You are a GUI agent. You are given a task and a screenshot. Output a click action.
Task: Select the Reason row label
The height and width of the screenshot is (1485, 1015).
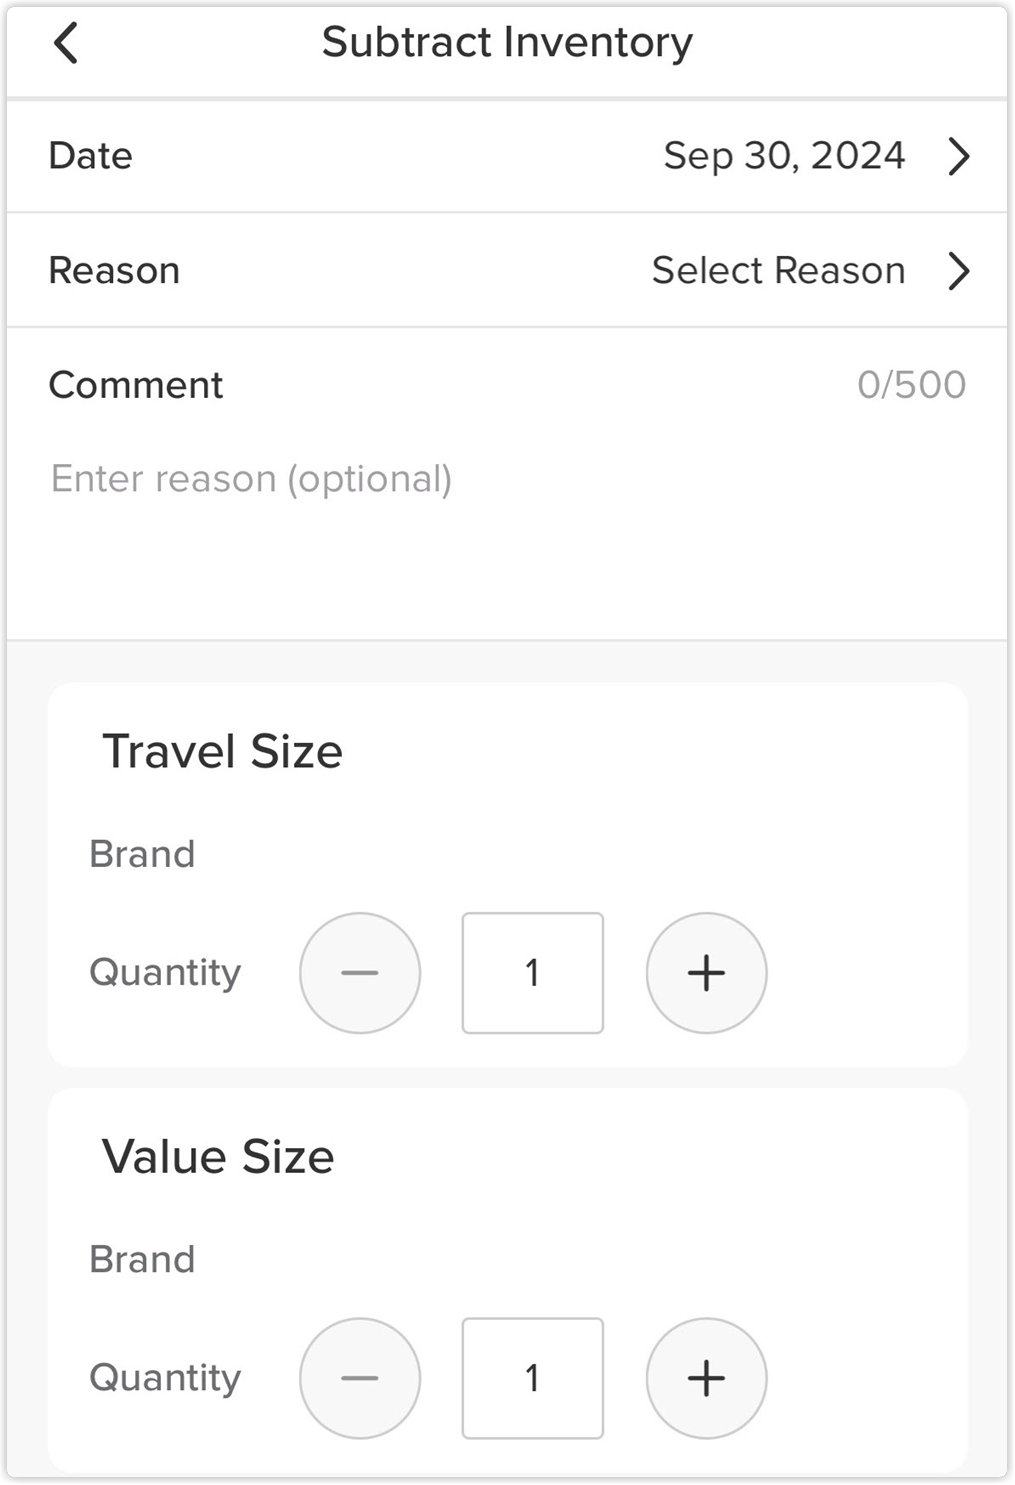(x=114, y=271)
